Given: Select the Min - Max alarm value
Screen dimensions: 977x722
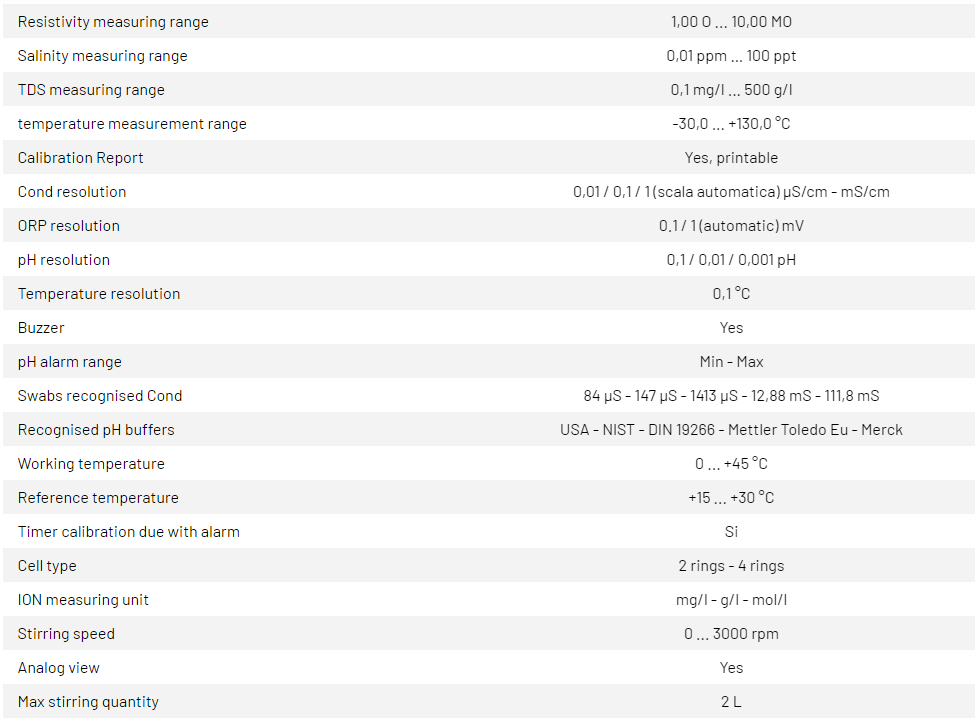Looking at the screenshot, I should point(731,362).
